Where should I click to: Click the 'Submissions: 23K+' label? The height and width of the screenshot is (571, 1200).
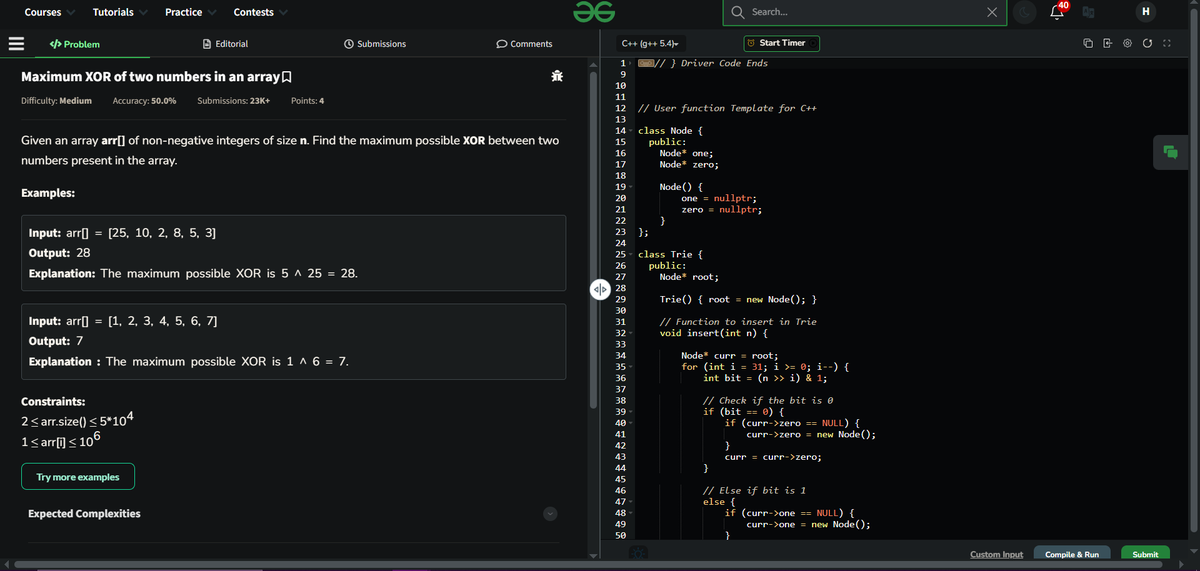pos(234,101)
